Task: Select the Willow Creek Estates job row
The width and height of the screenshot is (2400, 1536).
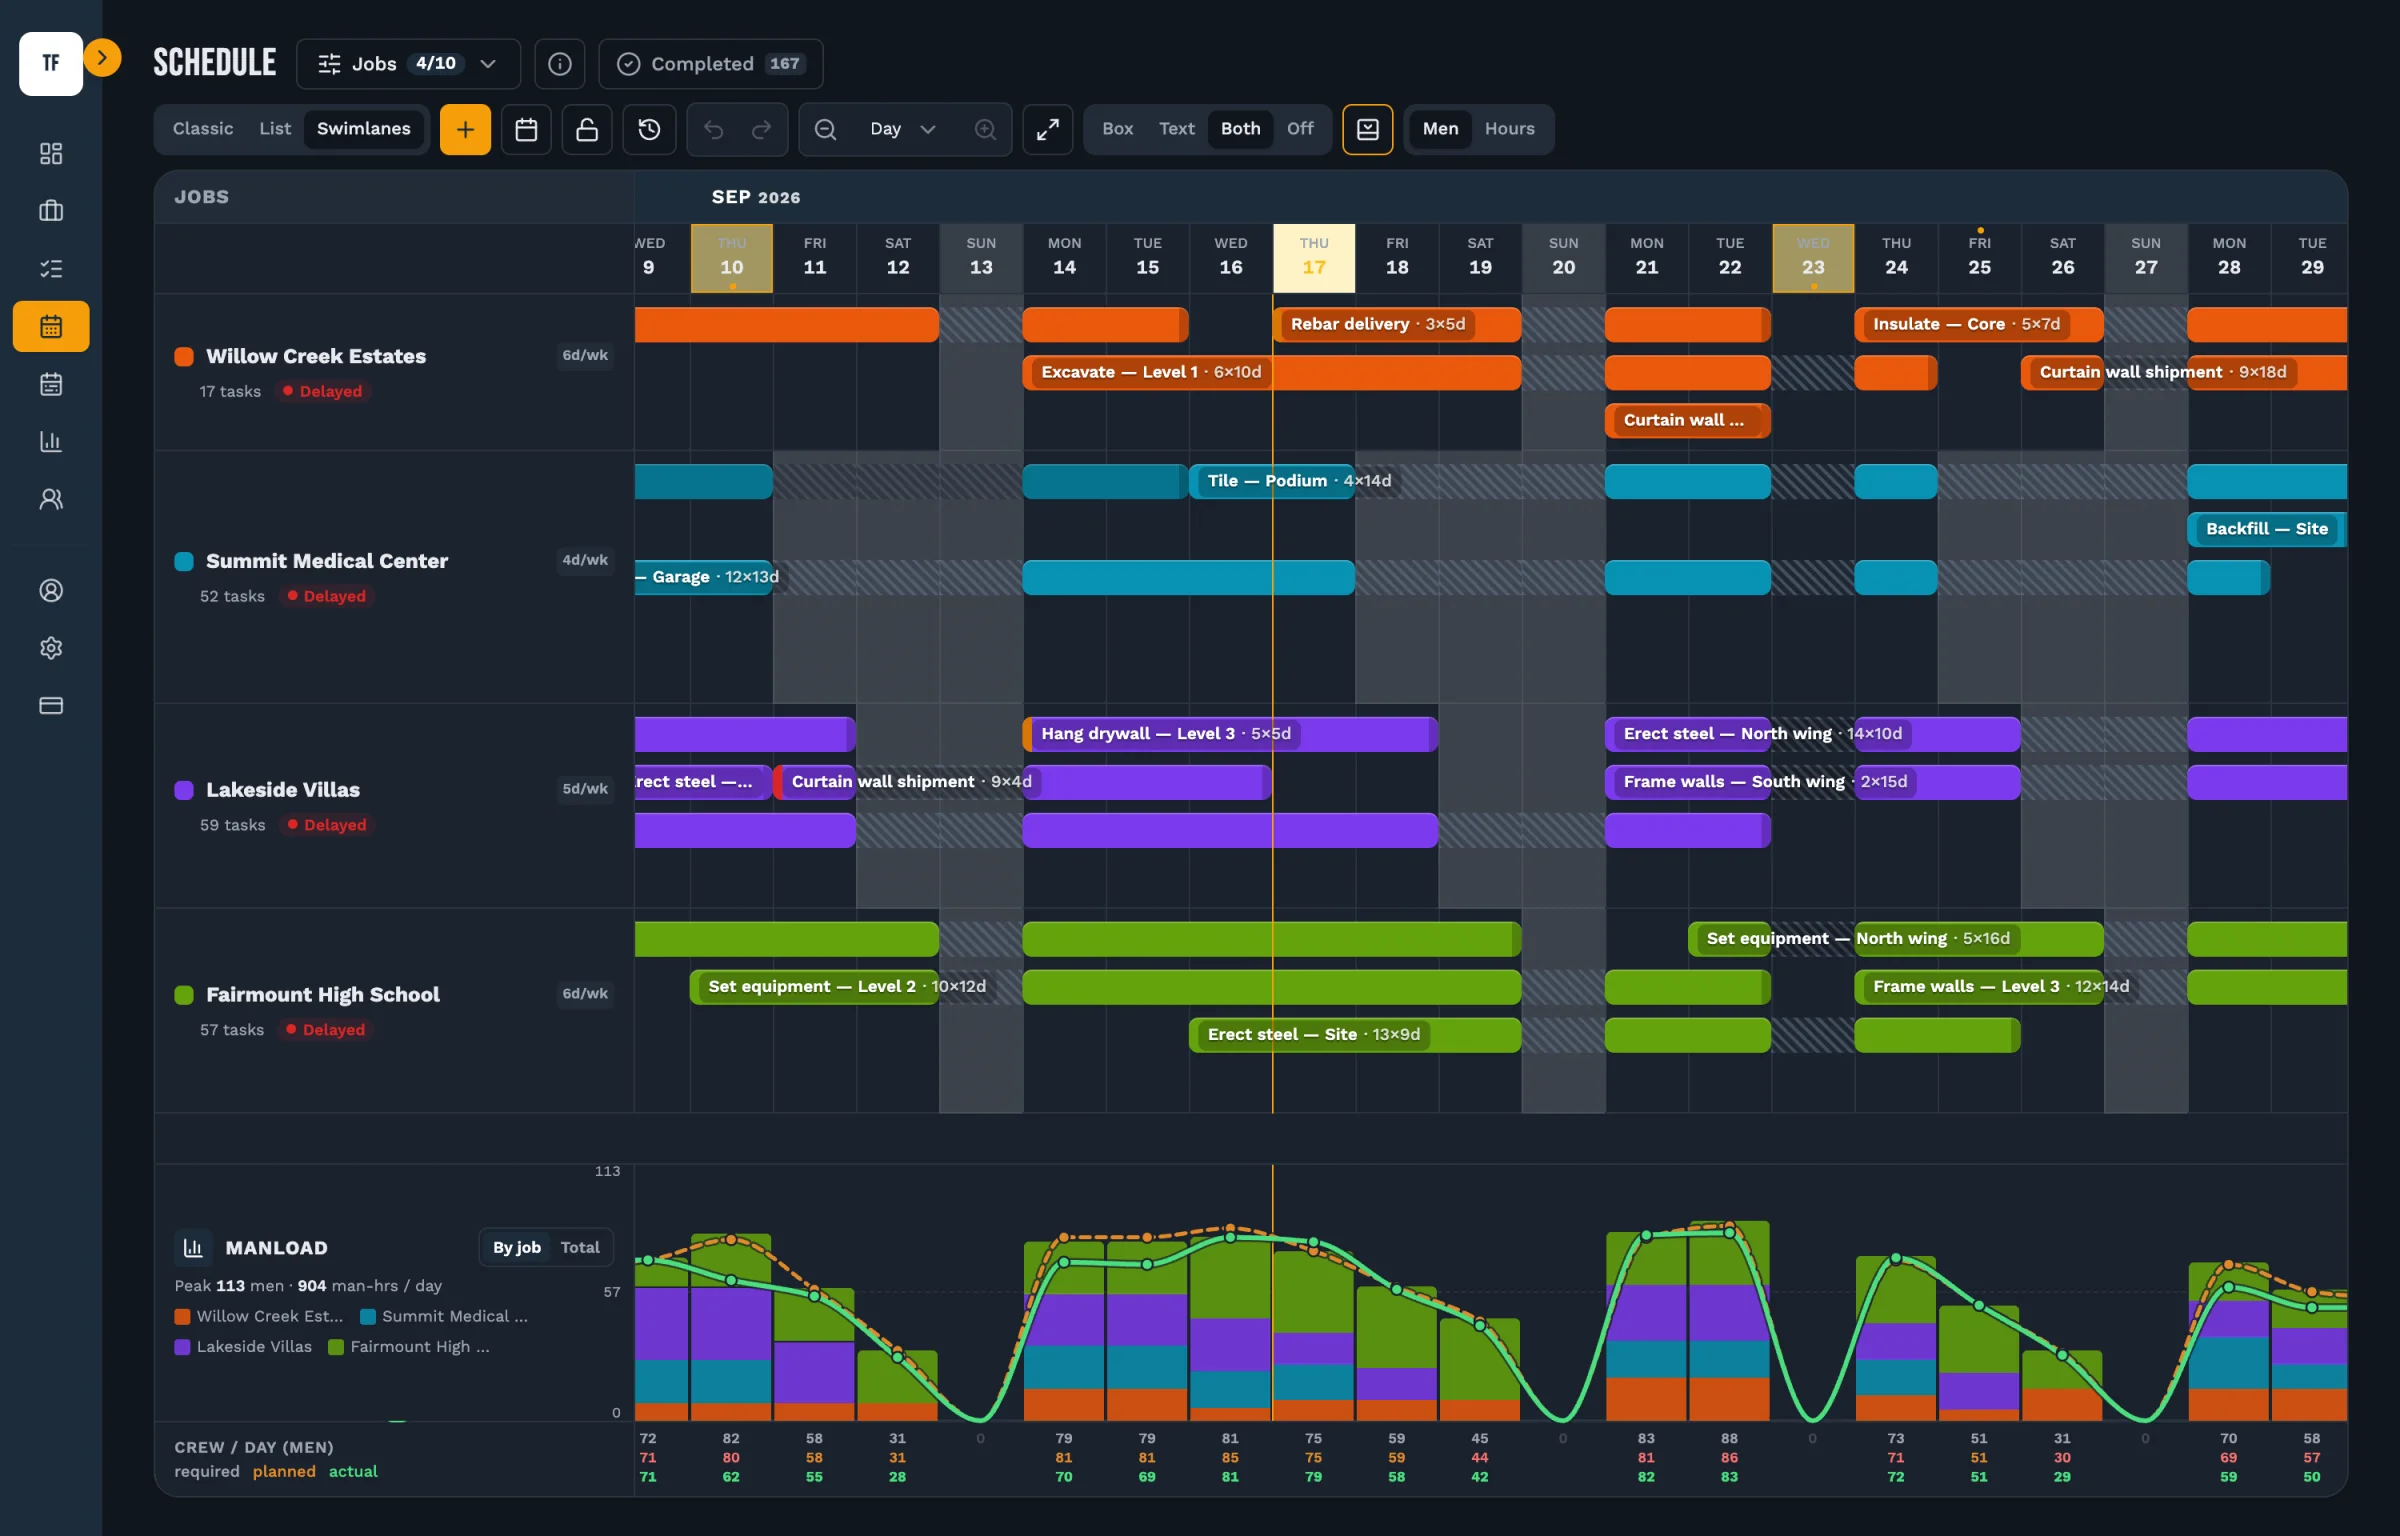Action: 394,372
